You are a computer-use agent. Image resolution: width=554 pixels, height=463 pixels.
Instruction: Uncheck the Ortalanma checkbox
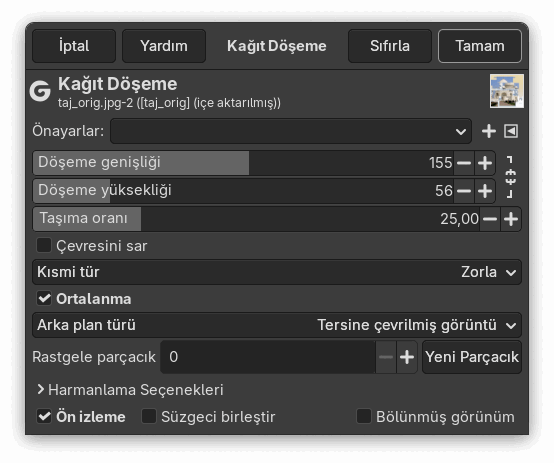44,299
